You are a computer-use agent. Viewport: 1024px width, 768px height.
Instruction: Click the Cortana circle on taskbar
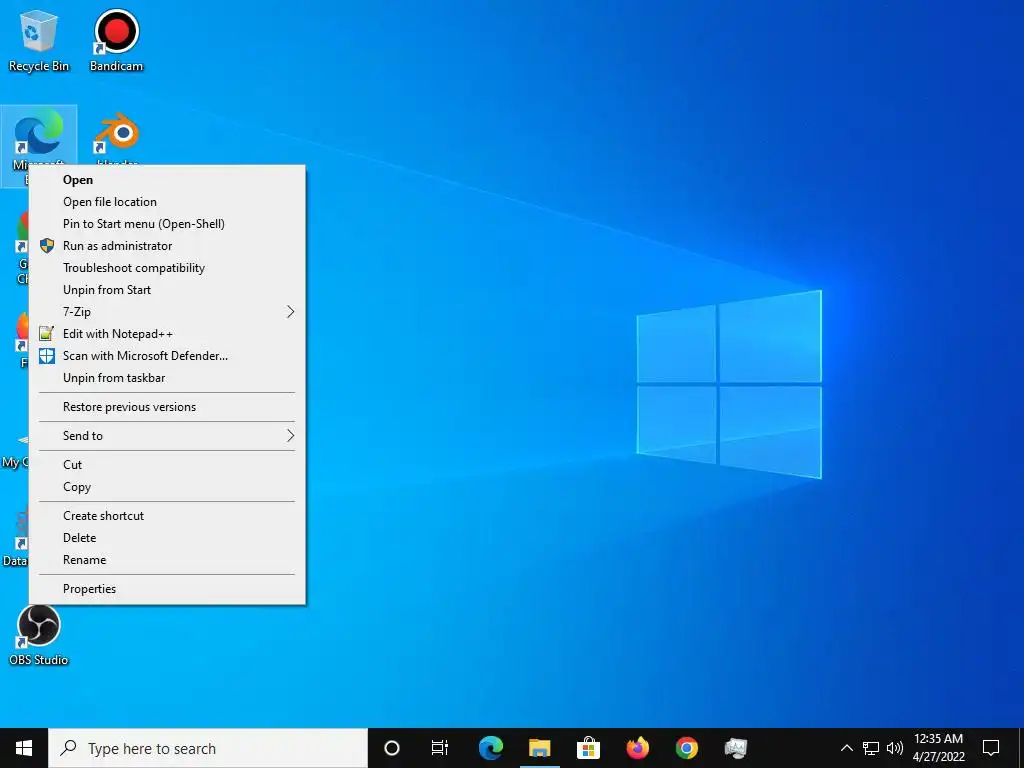click(x=392, y=748)
